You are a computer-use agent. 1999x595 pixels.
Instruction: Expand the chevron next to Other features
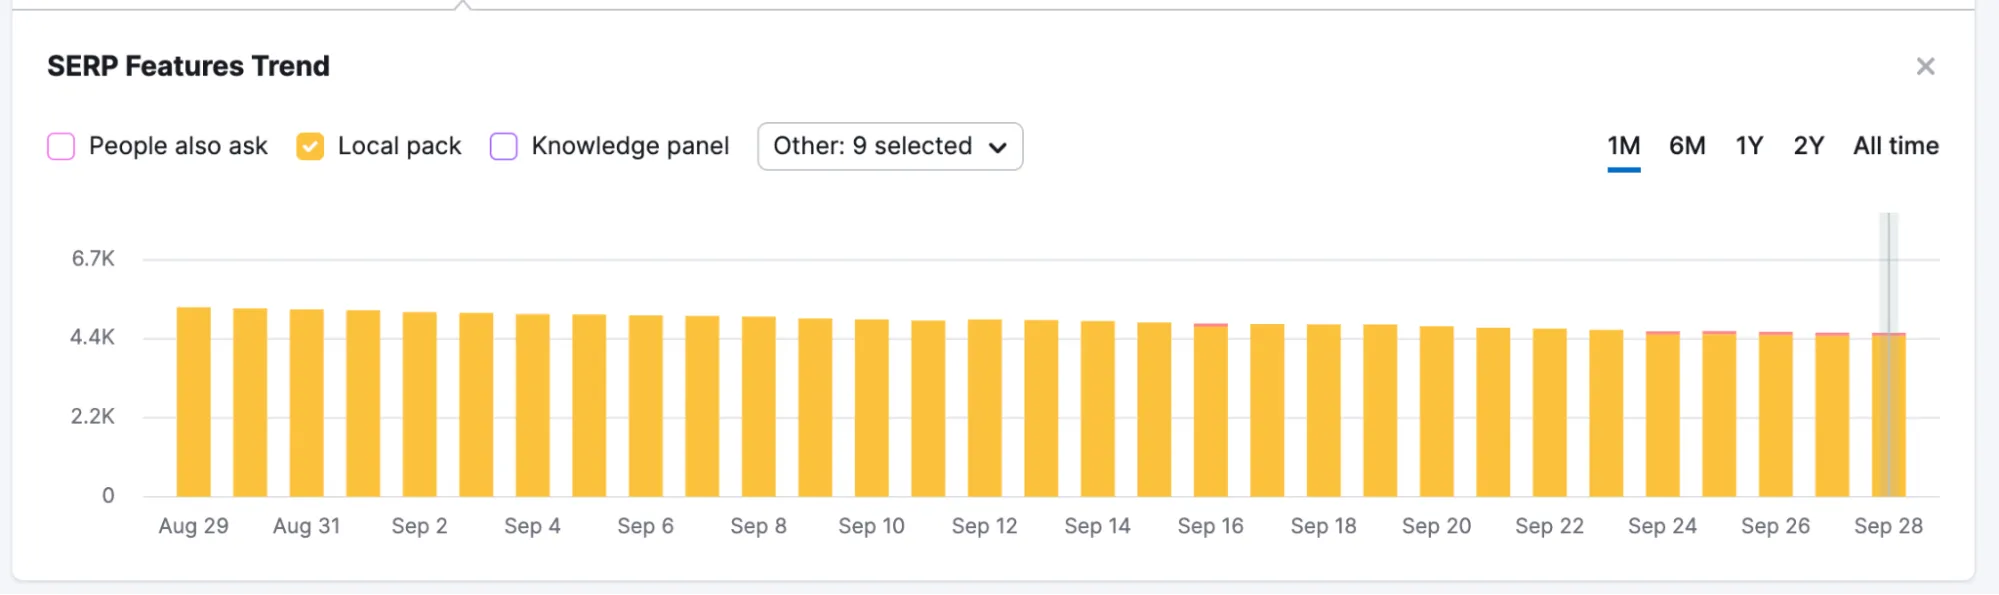pos(998,147)
